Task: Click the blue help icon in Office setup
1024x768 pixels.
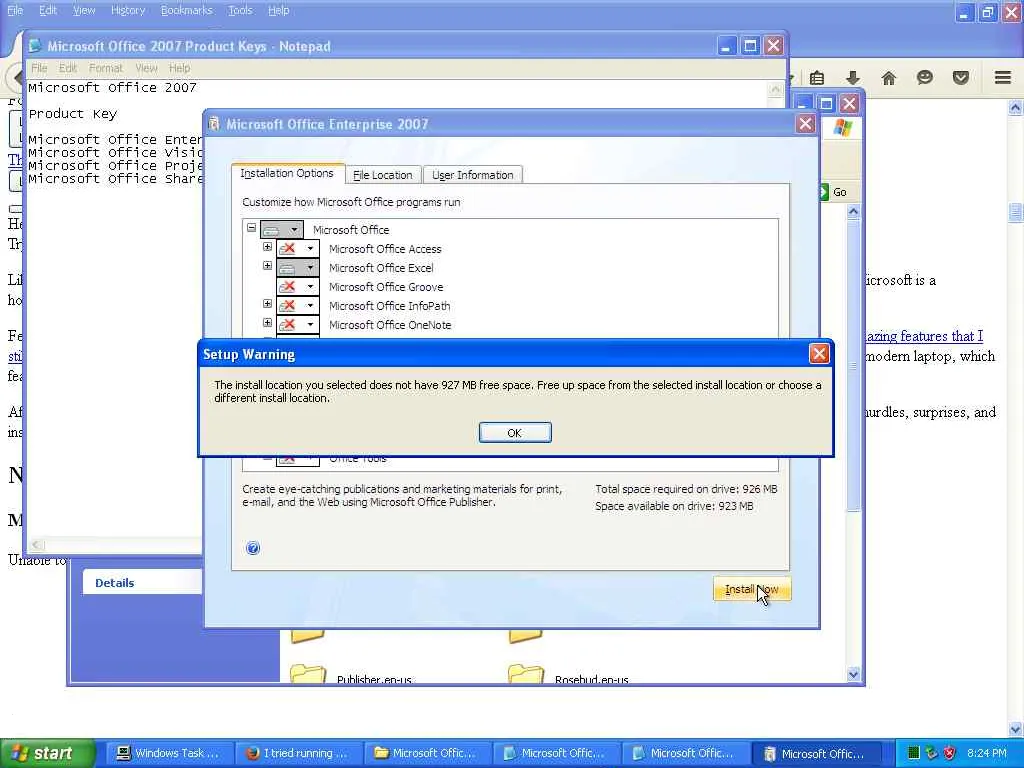Action: point(253,548)
